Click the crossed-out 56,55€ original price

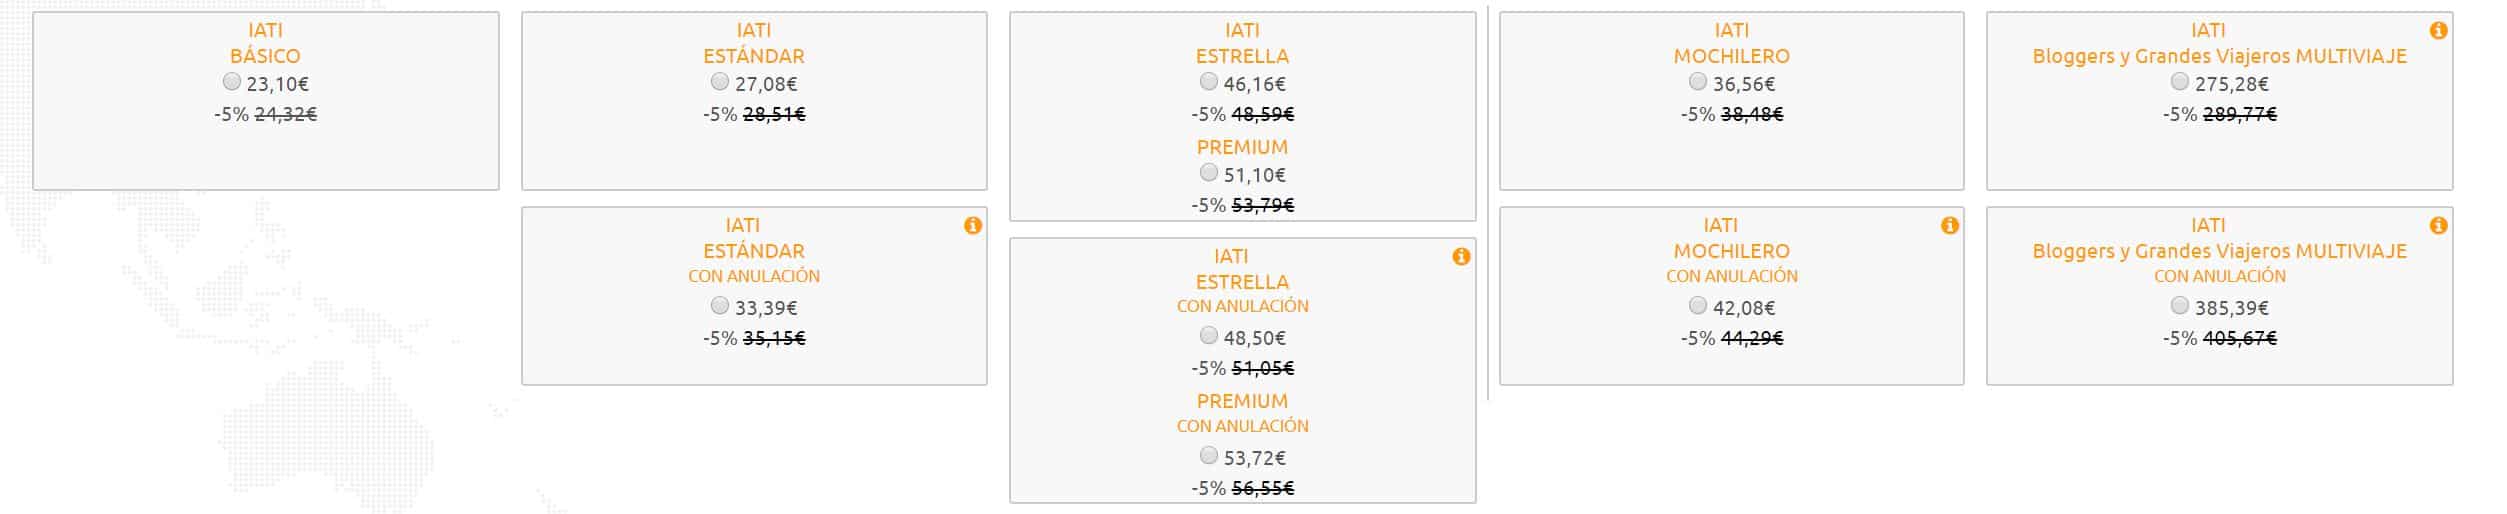(x=1263, y=489)
